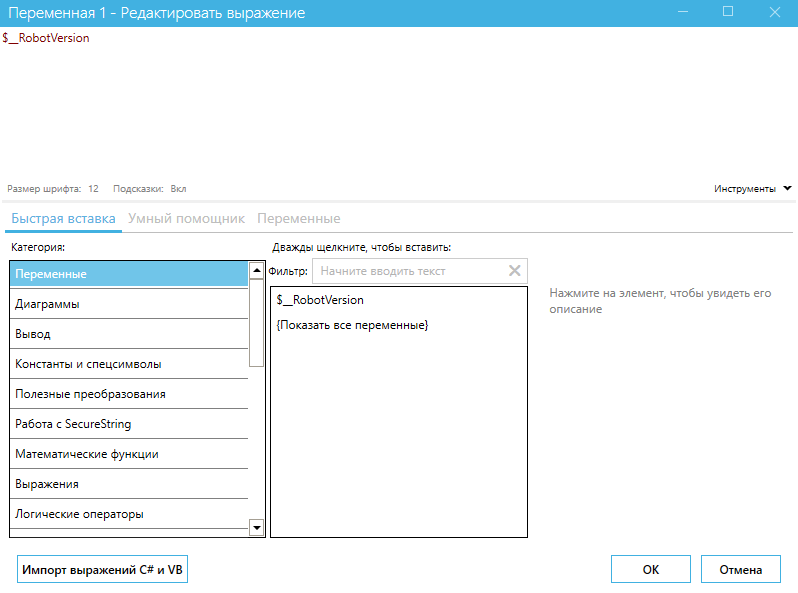Maximize the expression editor window

727,12
